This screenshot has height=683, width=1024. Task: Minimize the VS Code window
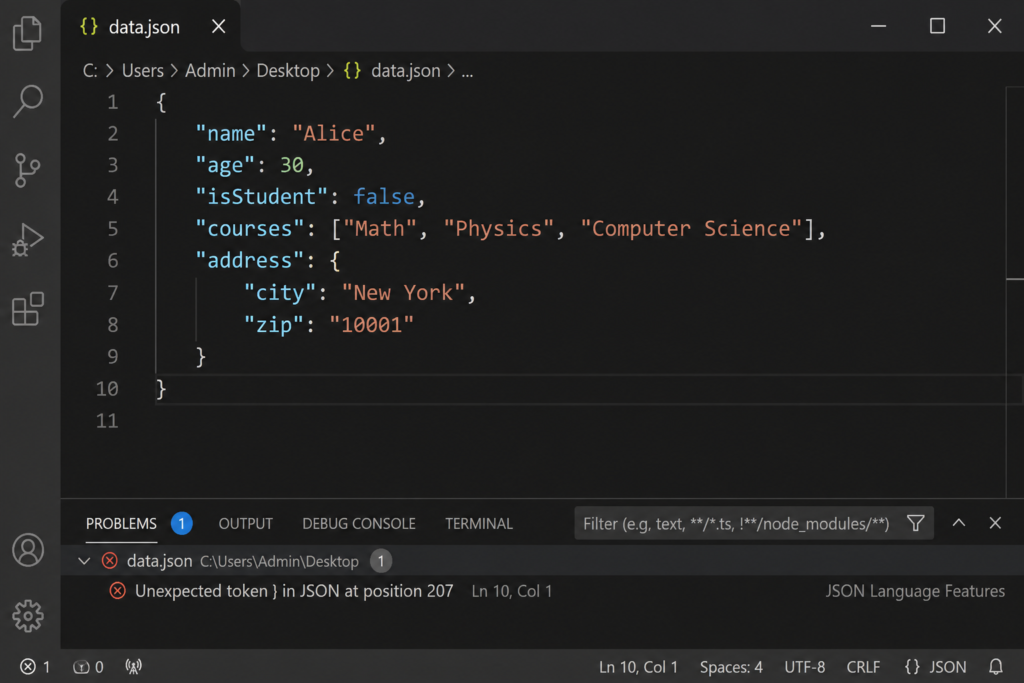tap(878, 26)
